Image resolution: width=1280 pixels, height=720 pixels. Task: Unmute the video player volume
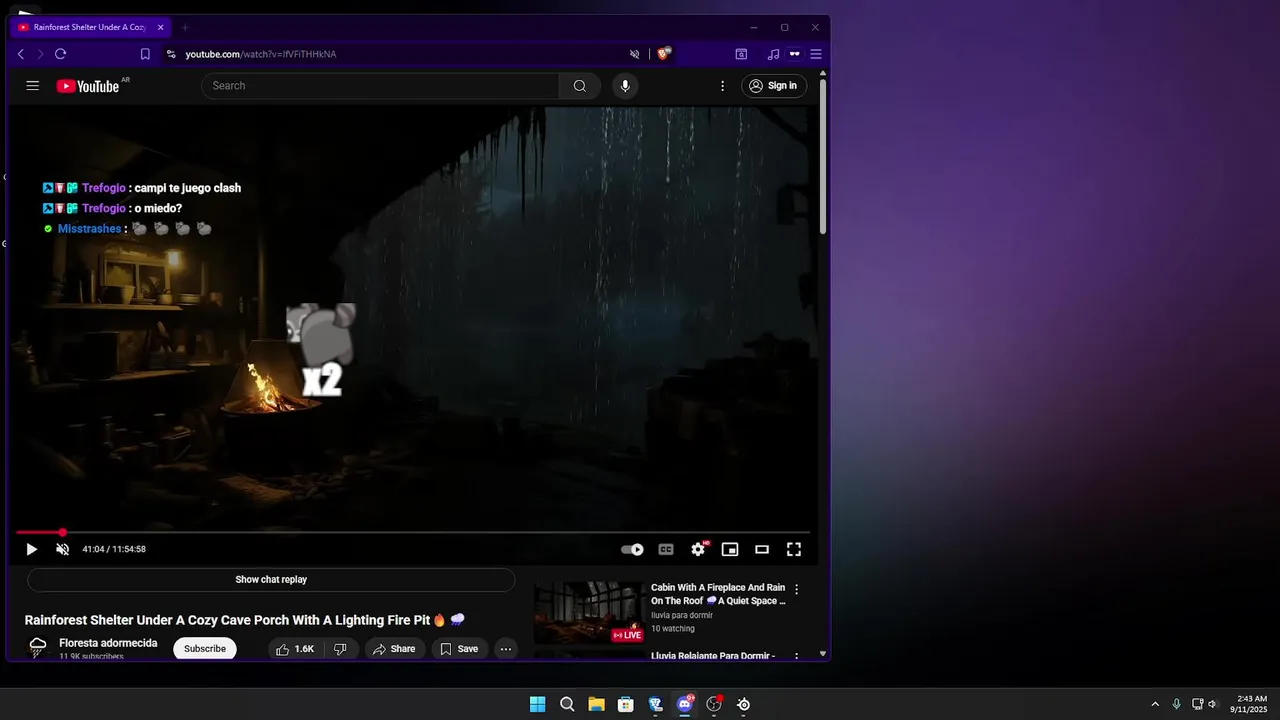(x=62, y=549)
